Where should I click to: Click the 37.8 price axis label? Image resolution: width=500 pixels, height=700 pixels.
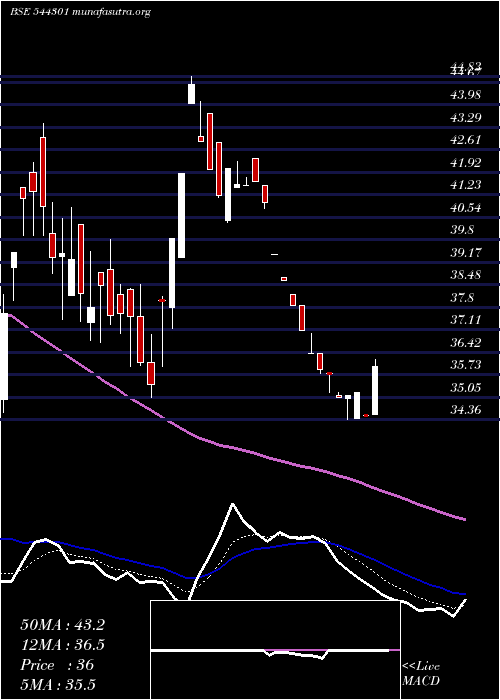(x=462, y=298)
